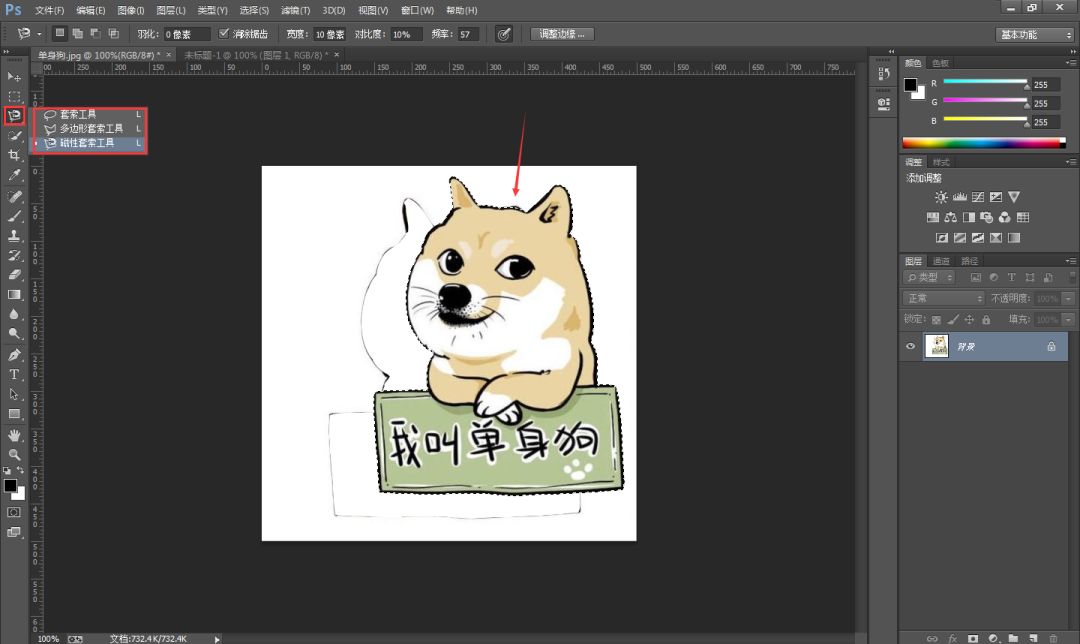Viewport: 1080px width, 644px height.
Task: Select the Rectangular Marquee tool
Action: click(x=14, y=96)
